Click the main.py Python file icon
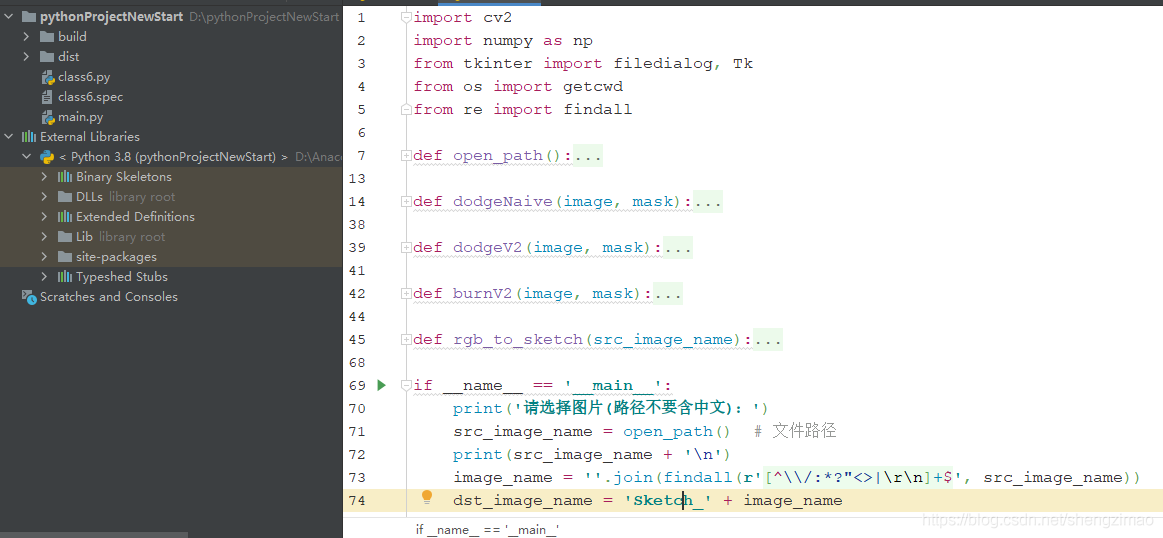This screenshot has height=538, width=1163. coord(47,117)
